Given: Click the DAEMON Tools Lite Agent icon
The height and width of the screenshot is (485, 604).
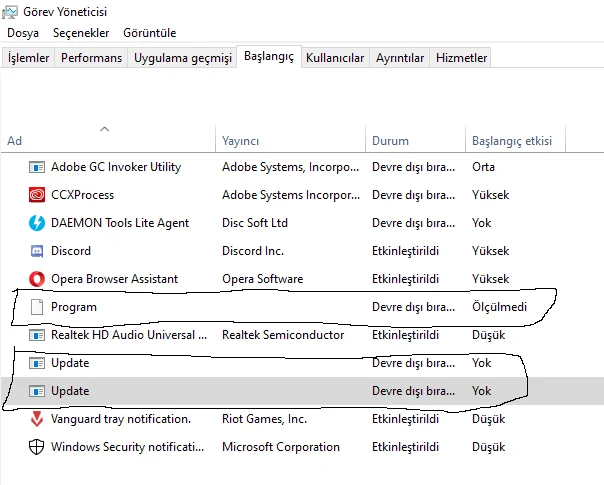Looking at the screenshot, I should click(x=37, y=223).
